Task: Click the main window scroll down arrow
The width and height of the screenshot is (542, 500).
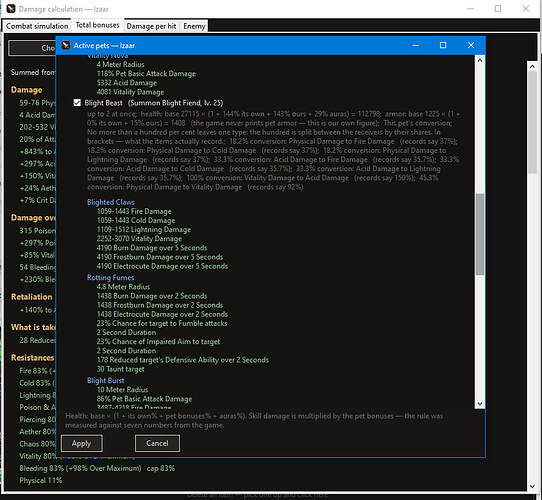Action: point(532,486)
